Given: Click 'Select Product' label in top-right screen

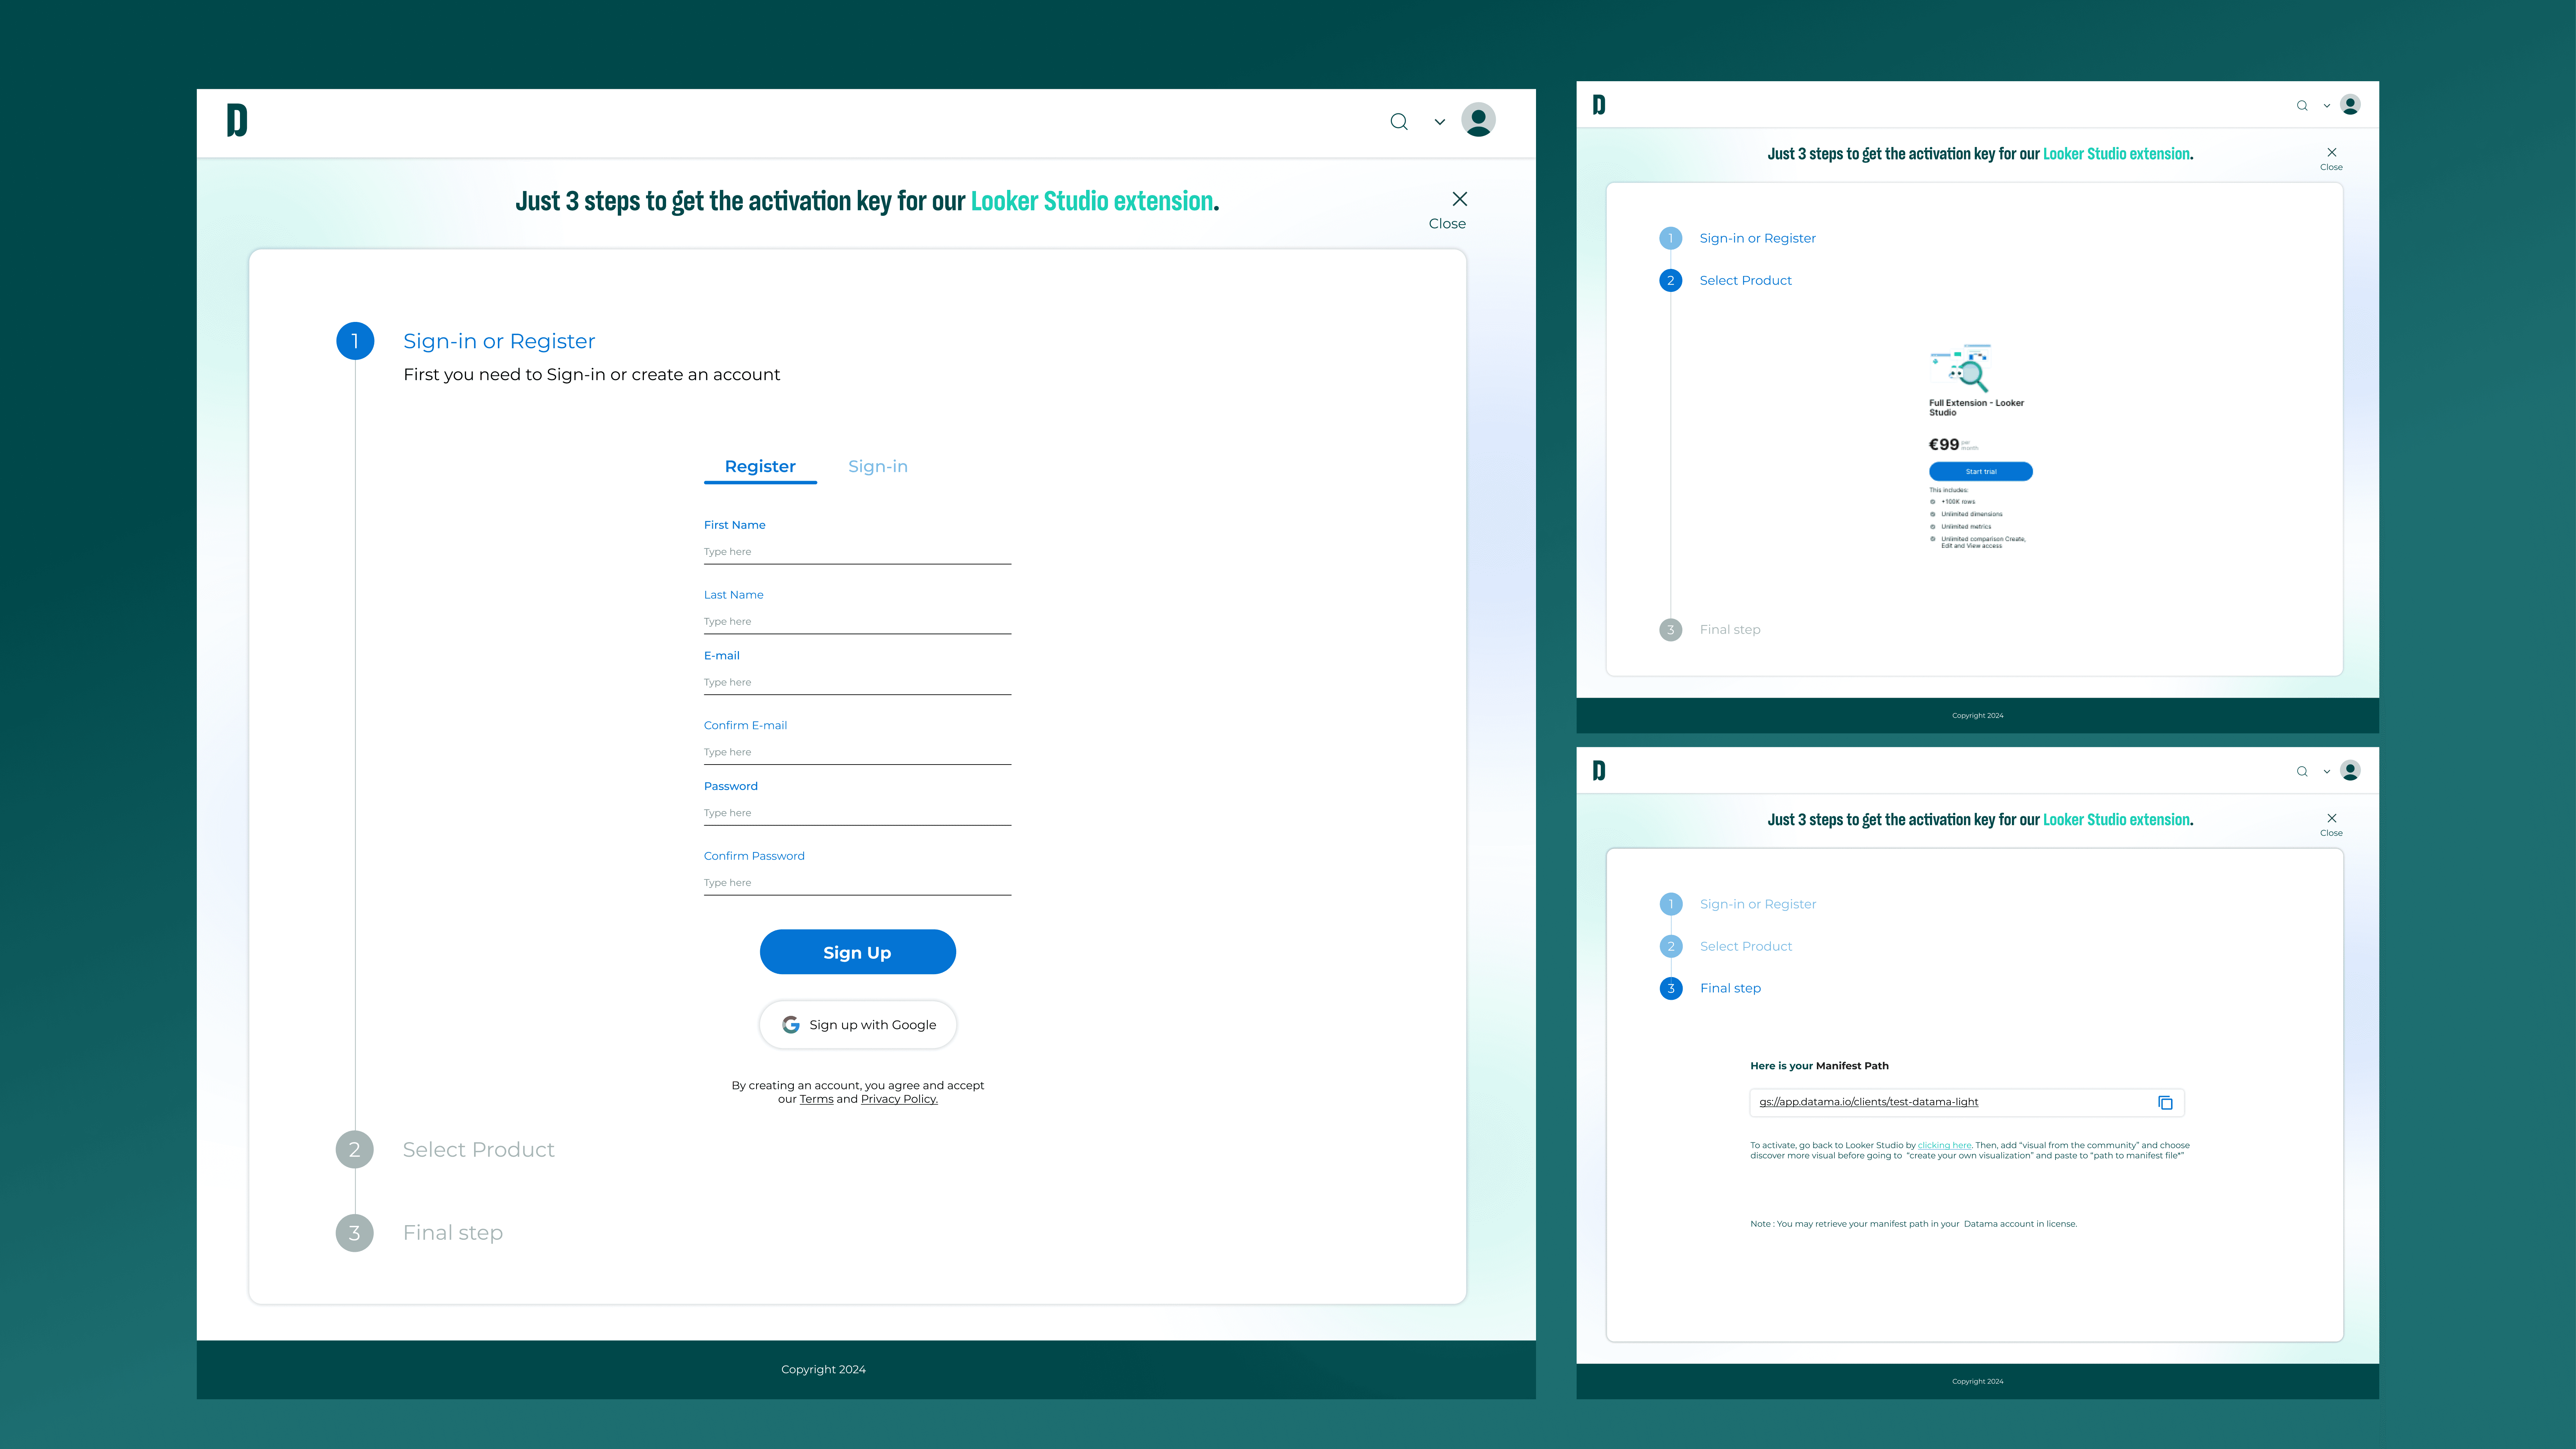Looking at the screenshot, I should (1746, 281).
